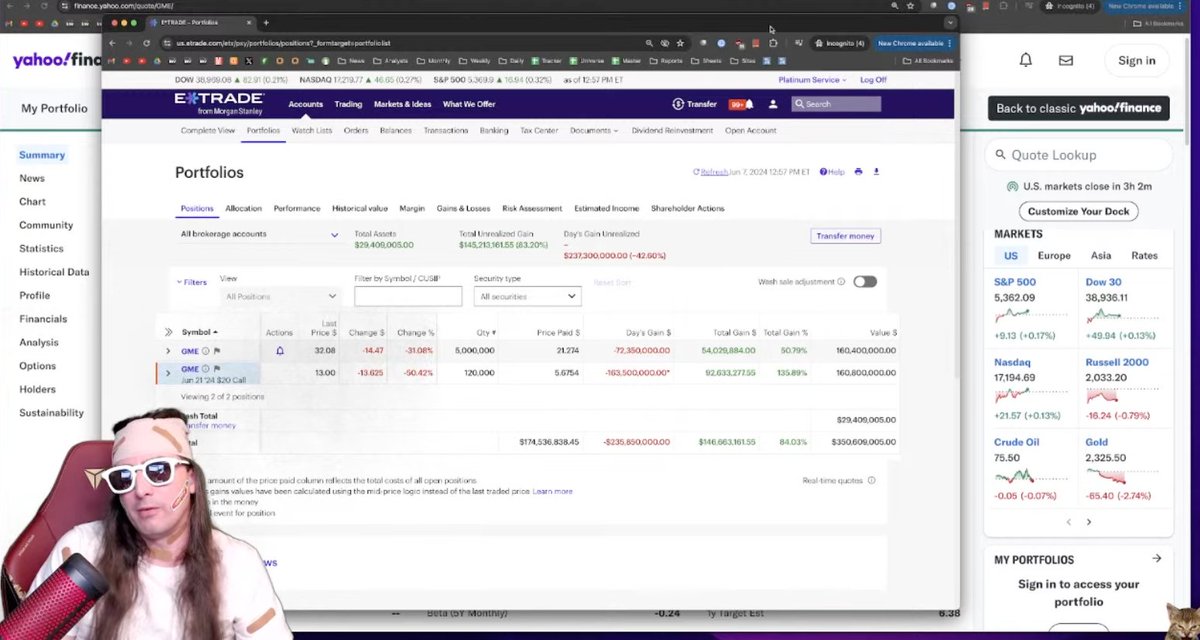The image size is (1200, 640).
Task: Click the Wash sale adjustment info icon
Action: tap(841, 282)
